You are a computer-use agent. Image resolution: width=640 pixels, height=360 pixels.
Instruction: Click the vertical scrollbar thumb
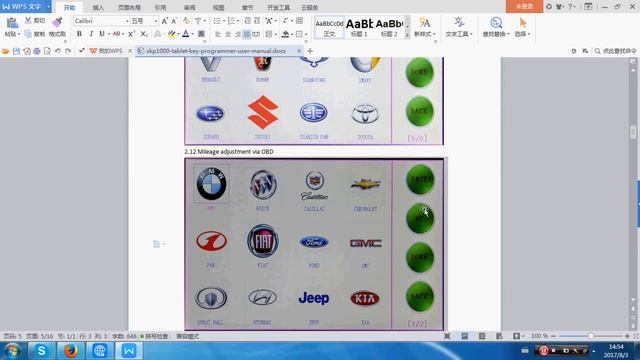[x=633, y=132]
